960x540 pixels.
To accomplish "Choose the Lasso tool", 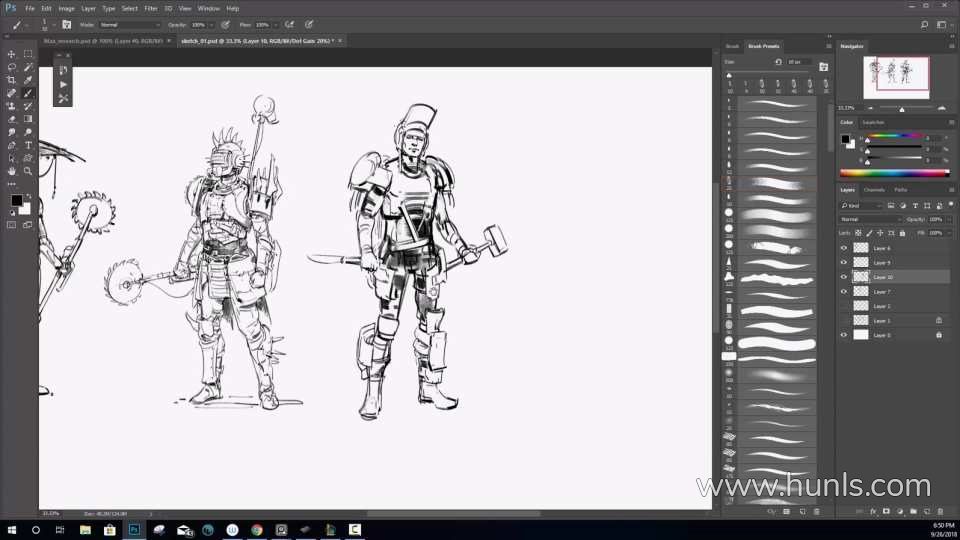I will [x=12, y=67].
